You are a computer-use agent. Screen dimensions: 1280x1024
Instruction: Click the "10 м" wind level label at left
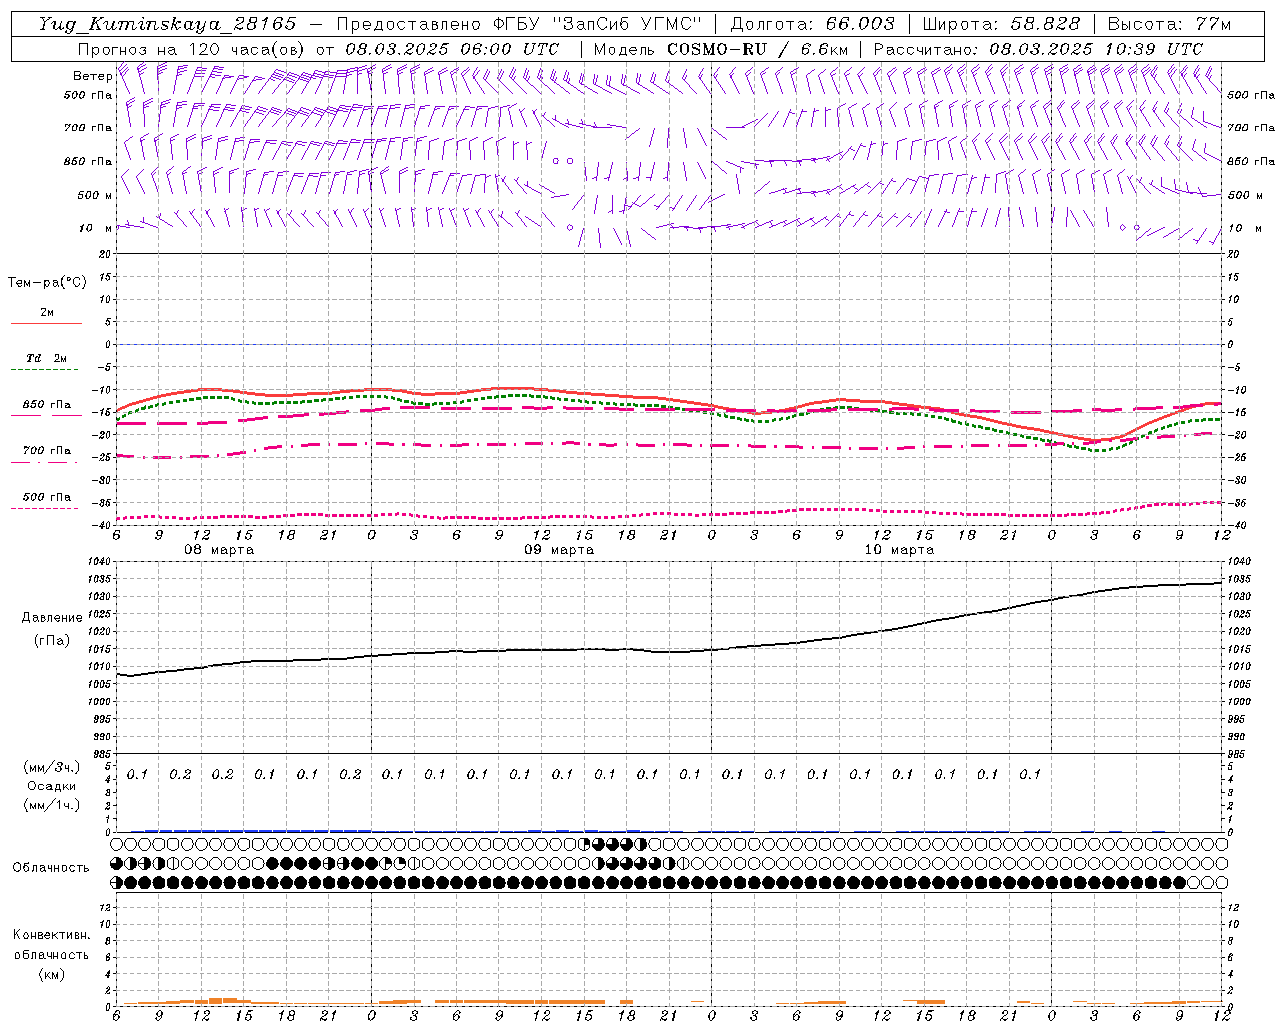[96, 228]
